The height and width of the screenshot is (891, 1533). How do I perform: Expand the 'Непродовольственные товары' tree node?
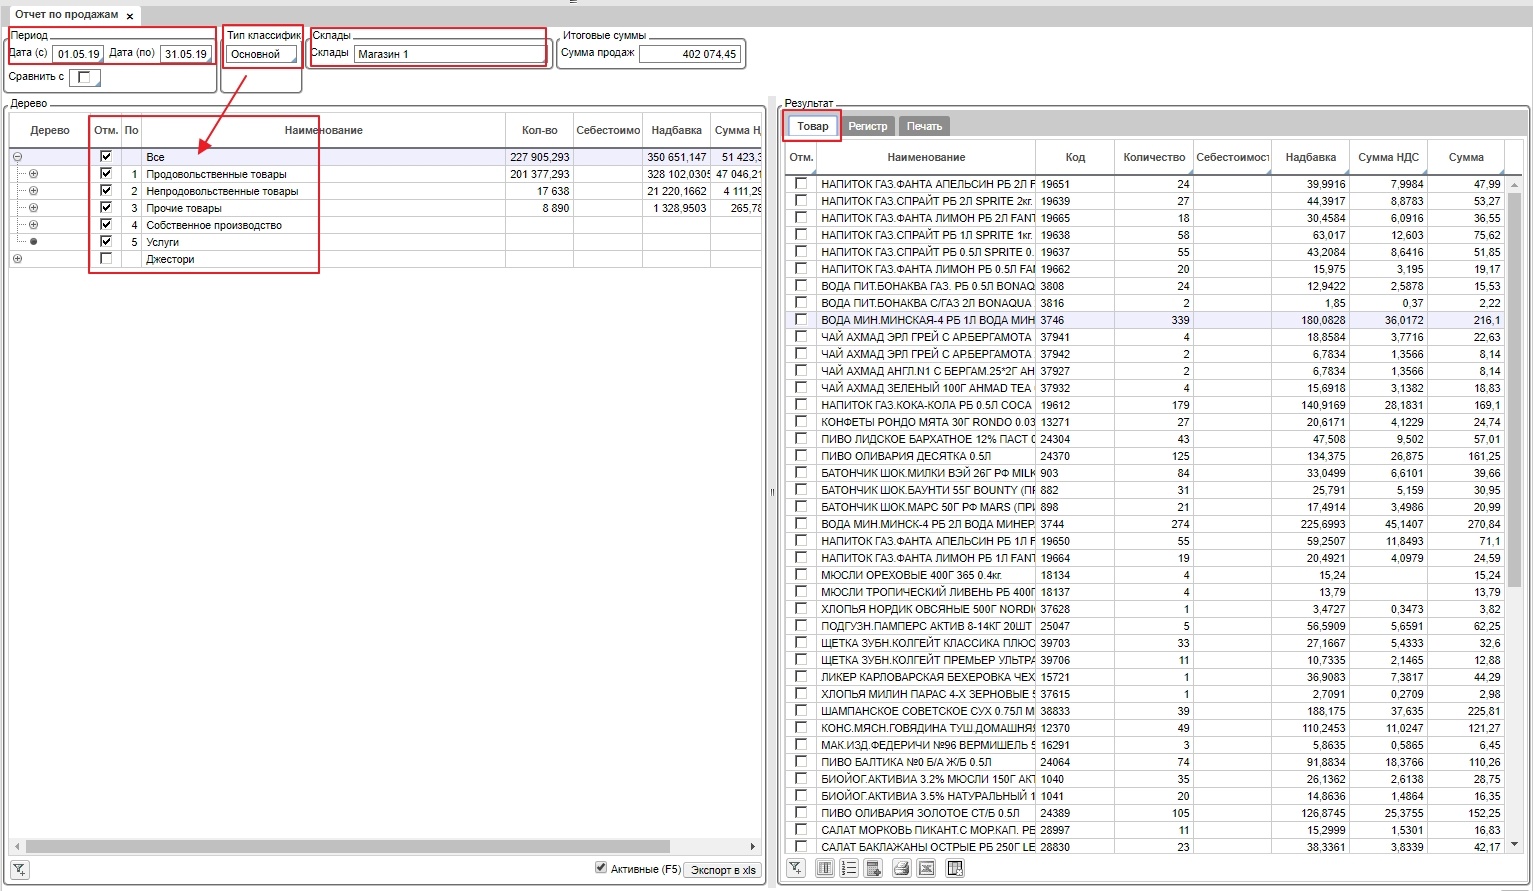(33, 191)
